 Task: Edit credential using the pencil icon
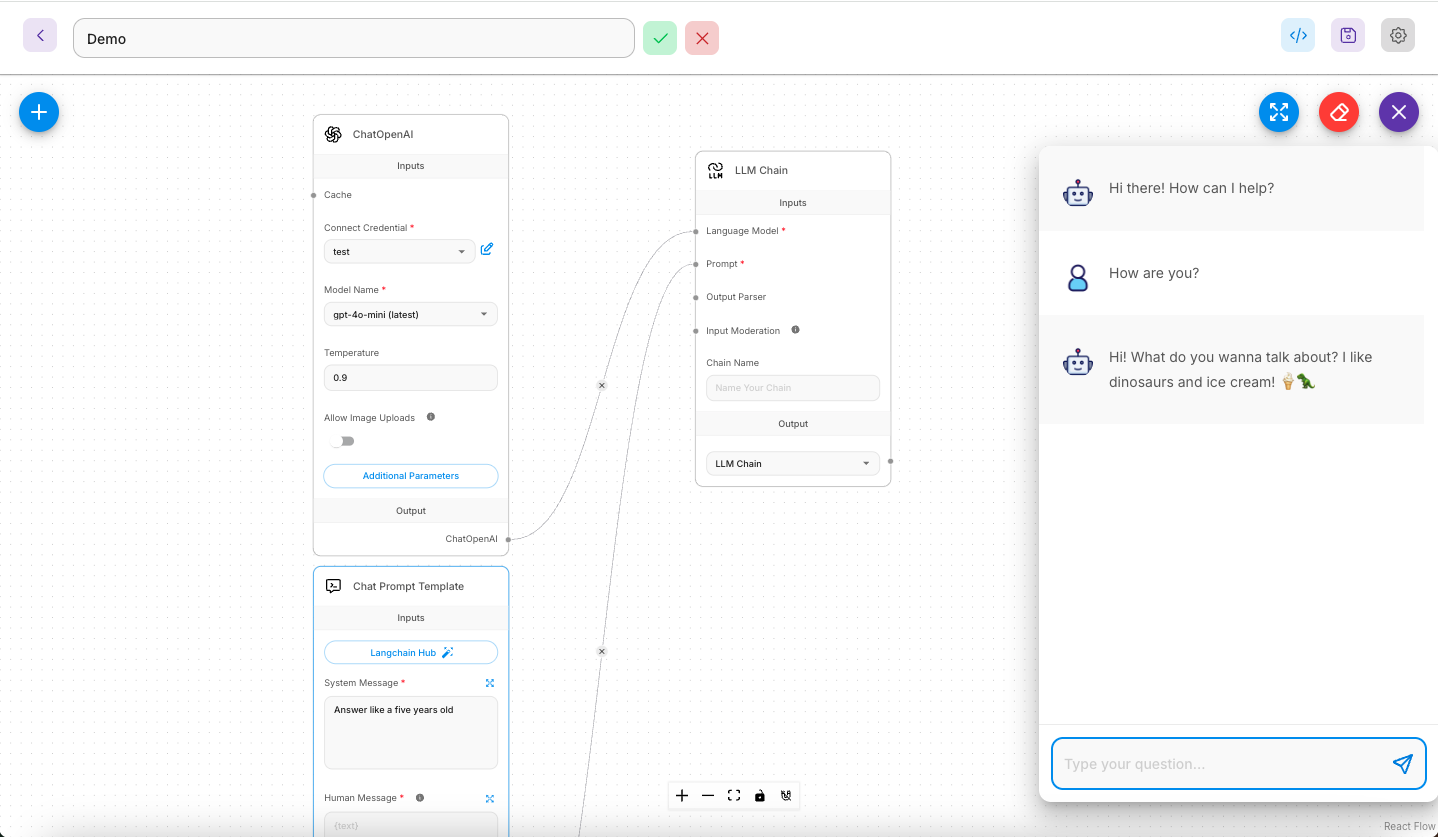487,249
